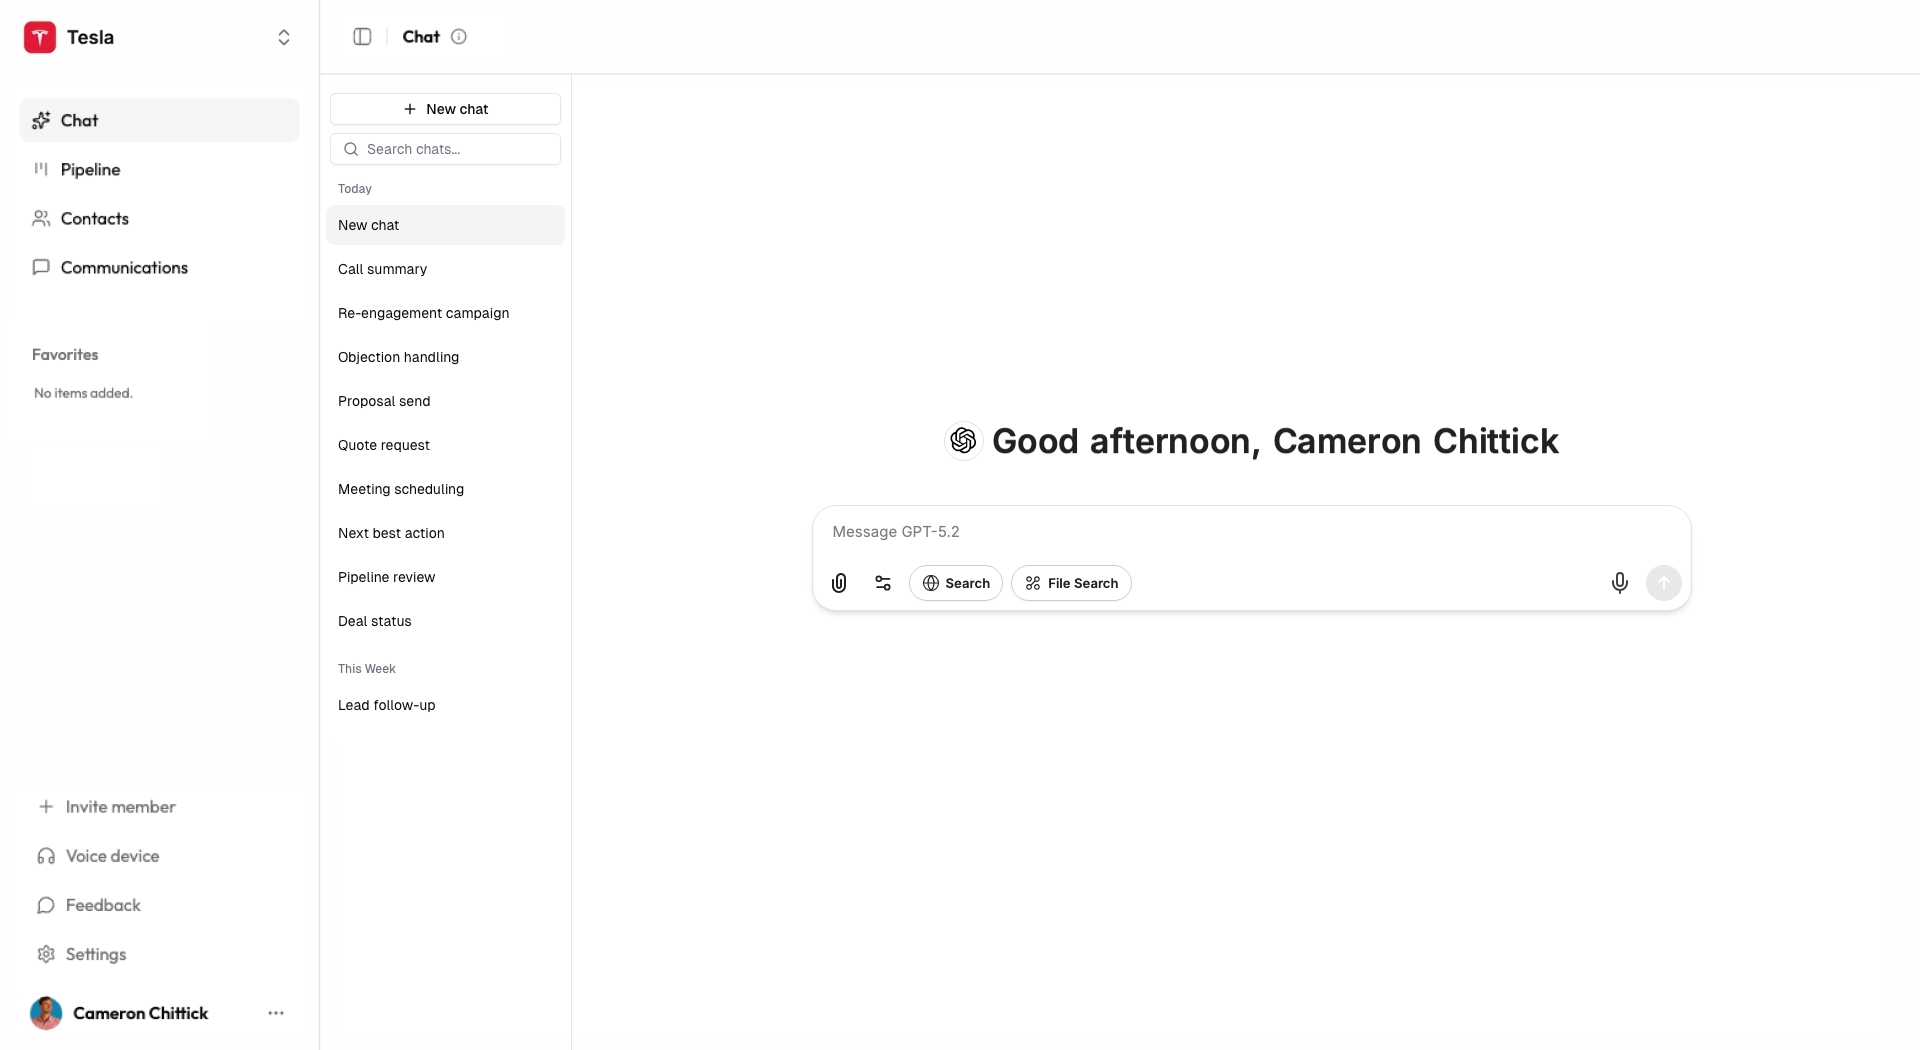View info about Chat via the info icon
Screen dimensions: 1920x1050
(459, 36)
